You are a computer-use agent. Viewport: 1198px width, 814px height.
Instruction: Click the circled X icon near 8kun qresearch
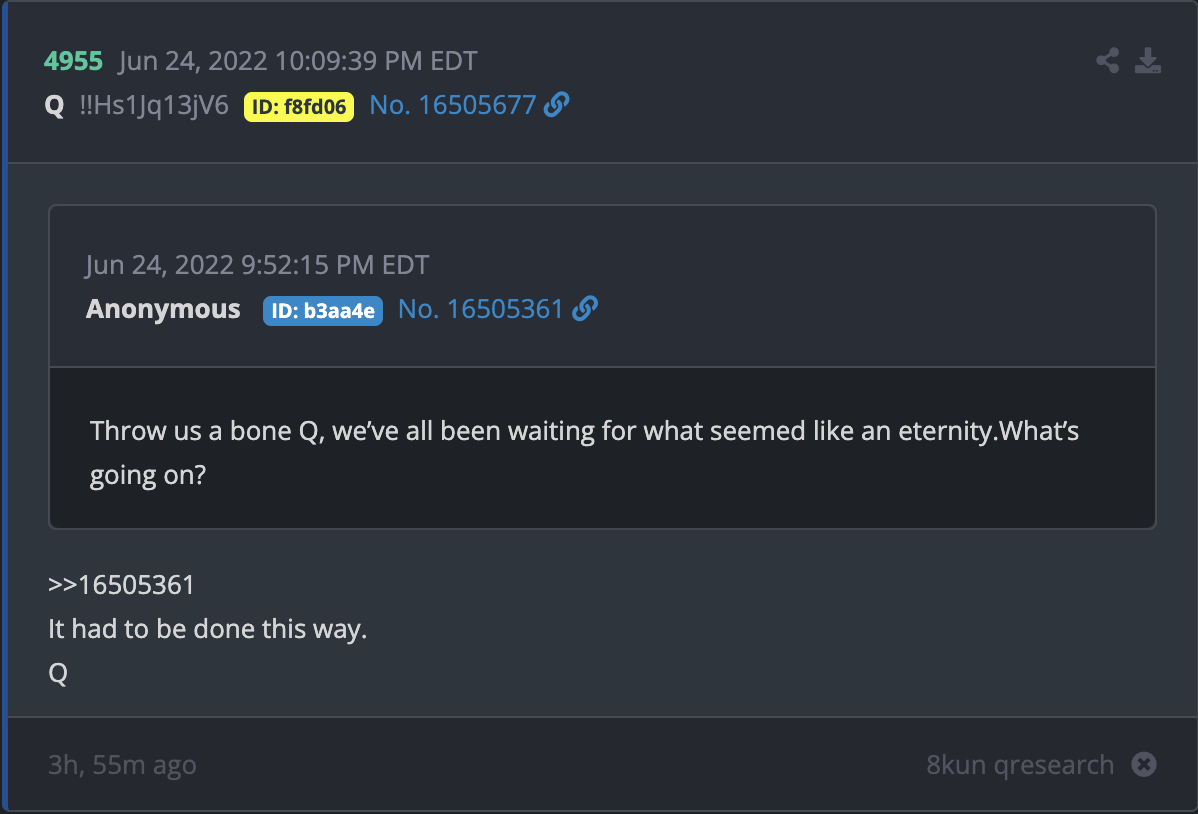(x=1144, y=764)
